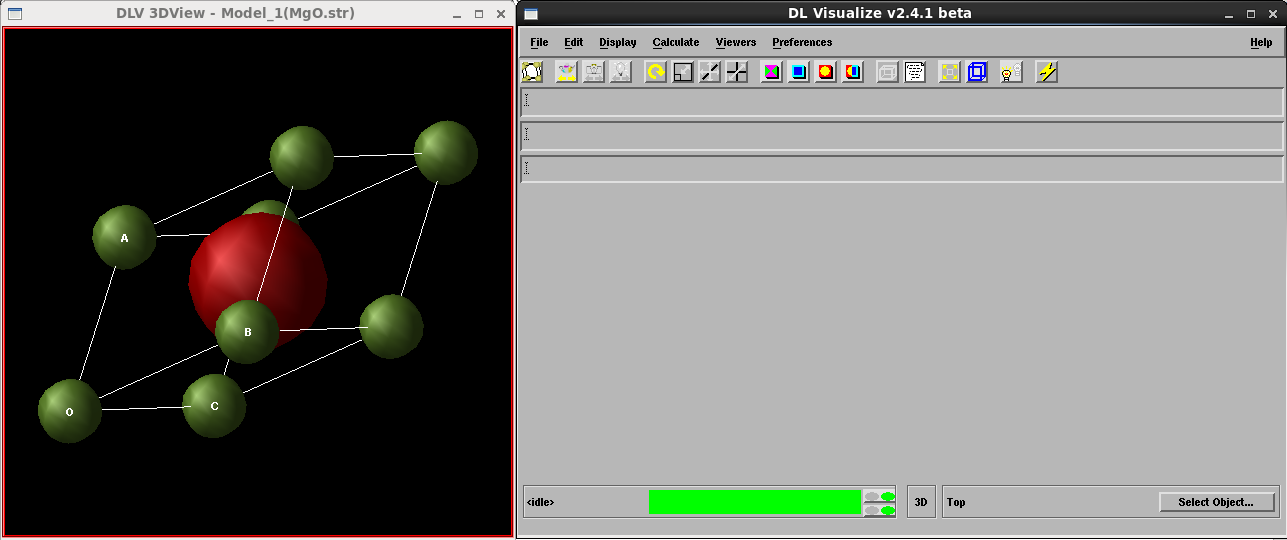
Task: Click the light bulb toolbar icon
Action: pyautogui.click(x=1011, y=72)
